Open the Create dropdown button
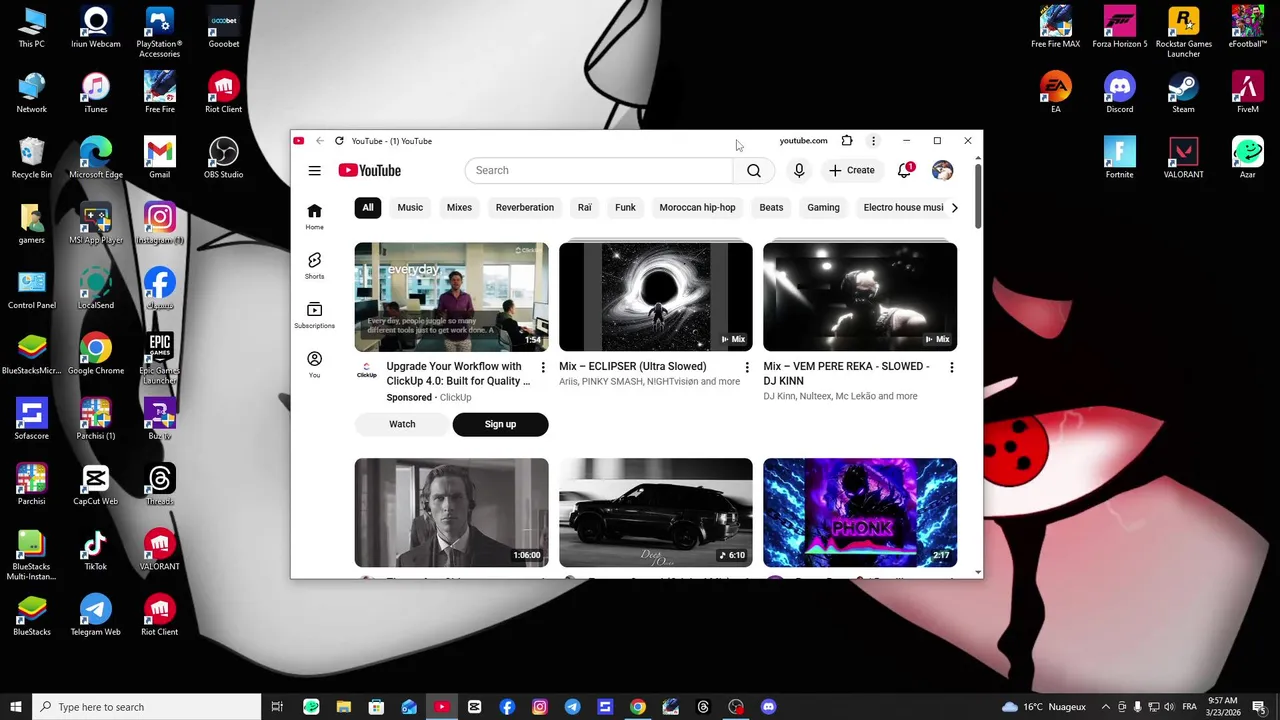Viewport: 1280px width, 720px height. pyautogui.click(x=851, y=171)
